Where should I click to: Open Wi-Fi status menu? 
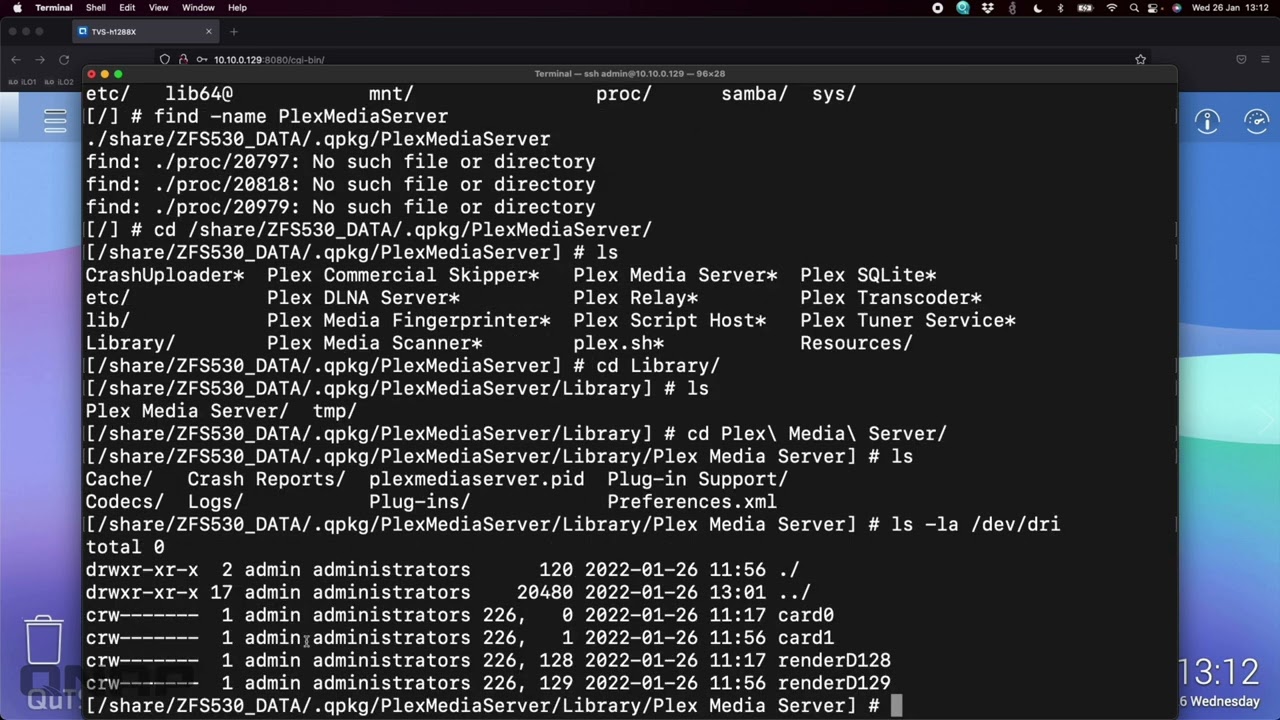coord(1112,8)
